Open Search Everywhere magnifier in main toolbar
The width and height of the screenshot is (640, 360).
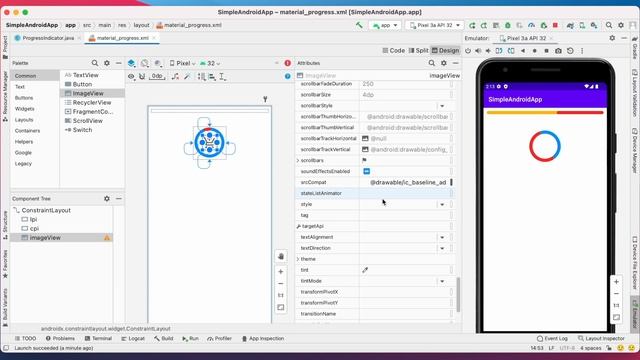tap(609, 25)
